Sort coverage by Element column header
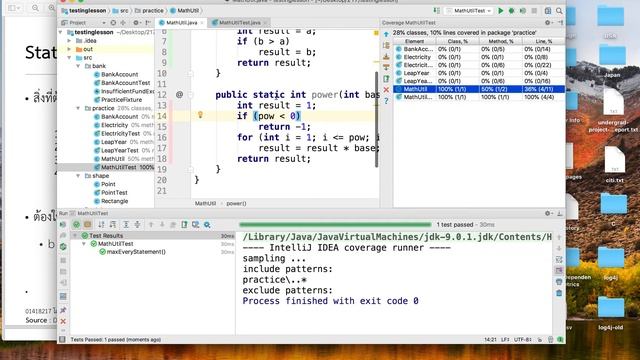This screenshot has height=360, width=640. (414, 41)
